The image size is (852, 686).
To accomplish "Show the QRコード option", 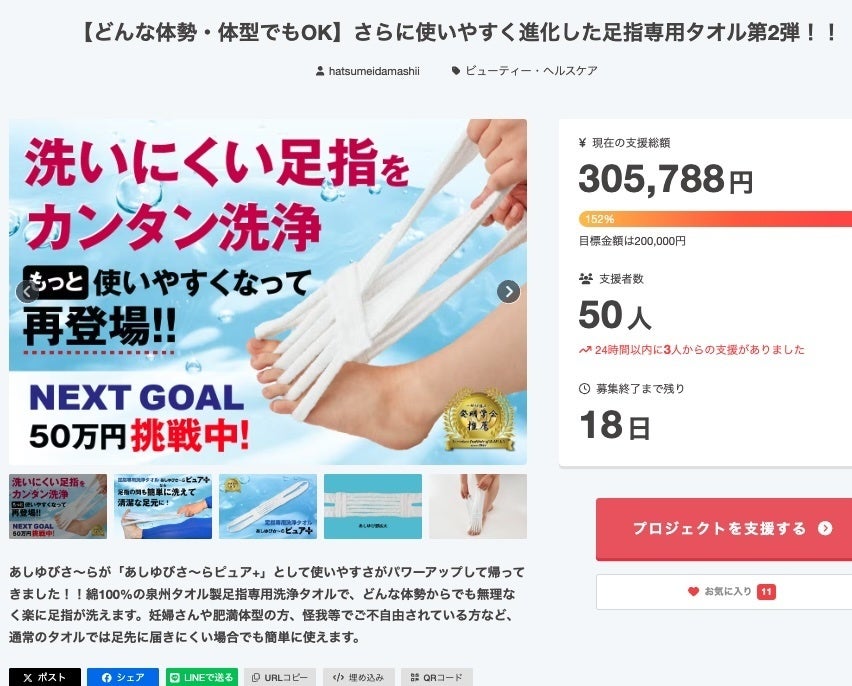I will click(x=437, y=677).
